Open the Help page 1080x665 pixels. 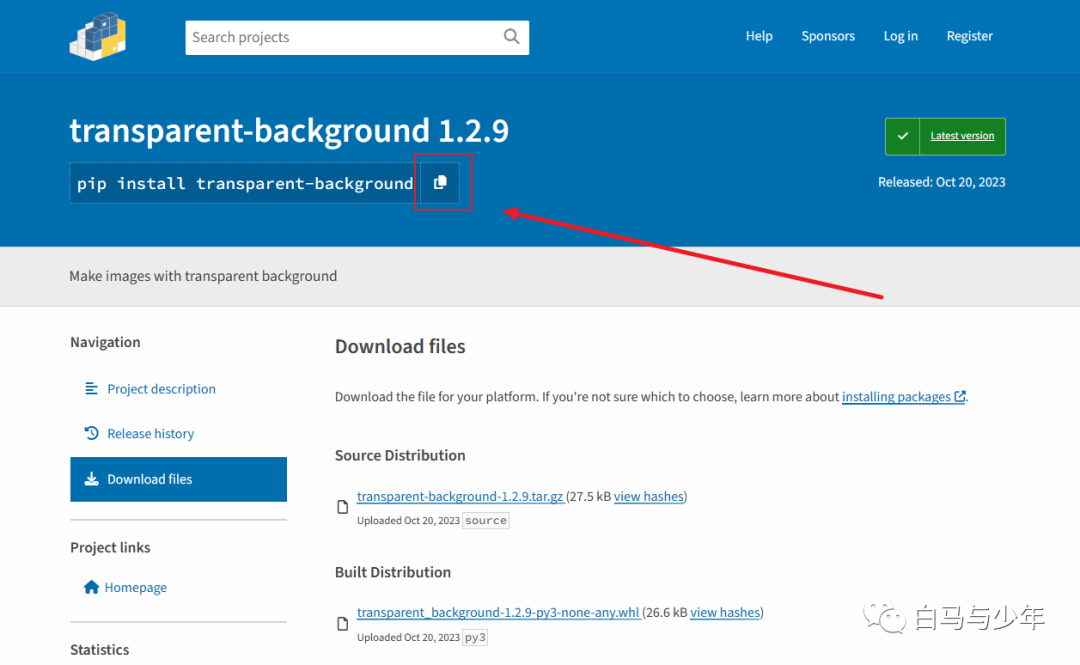759,36
